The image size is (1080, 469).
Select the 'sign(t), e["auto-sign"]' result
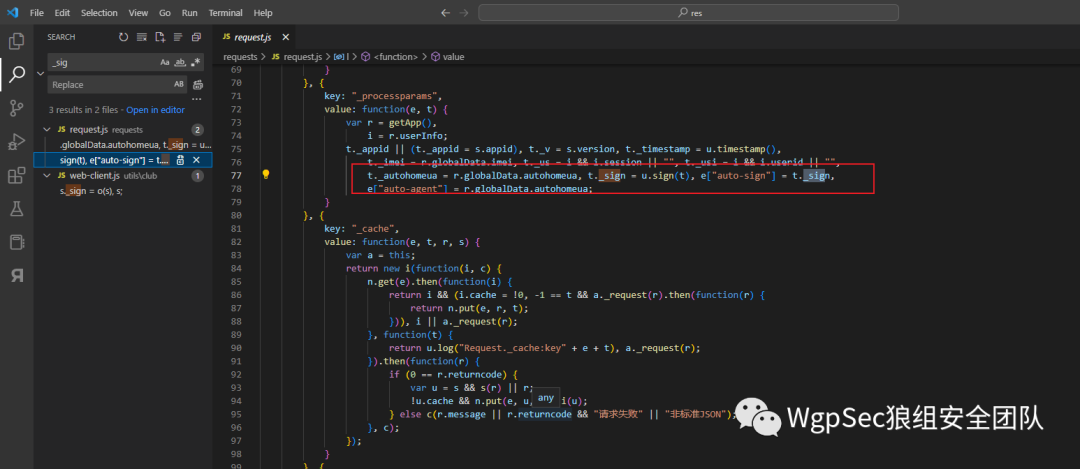point(123,160)
